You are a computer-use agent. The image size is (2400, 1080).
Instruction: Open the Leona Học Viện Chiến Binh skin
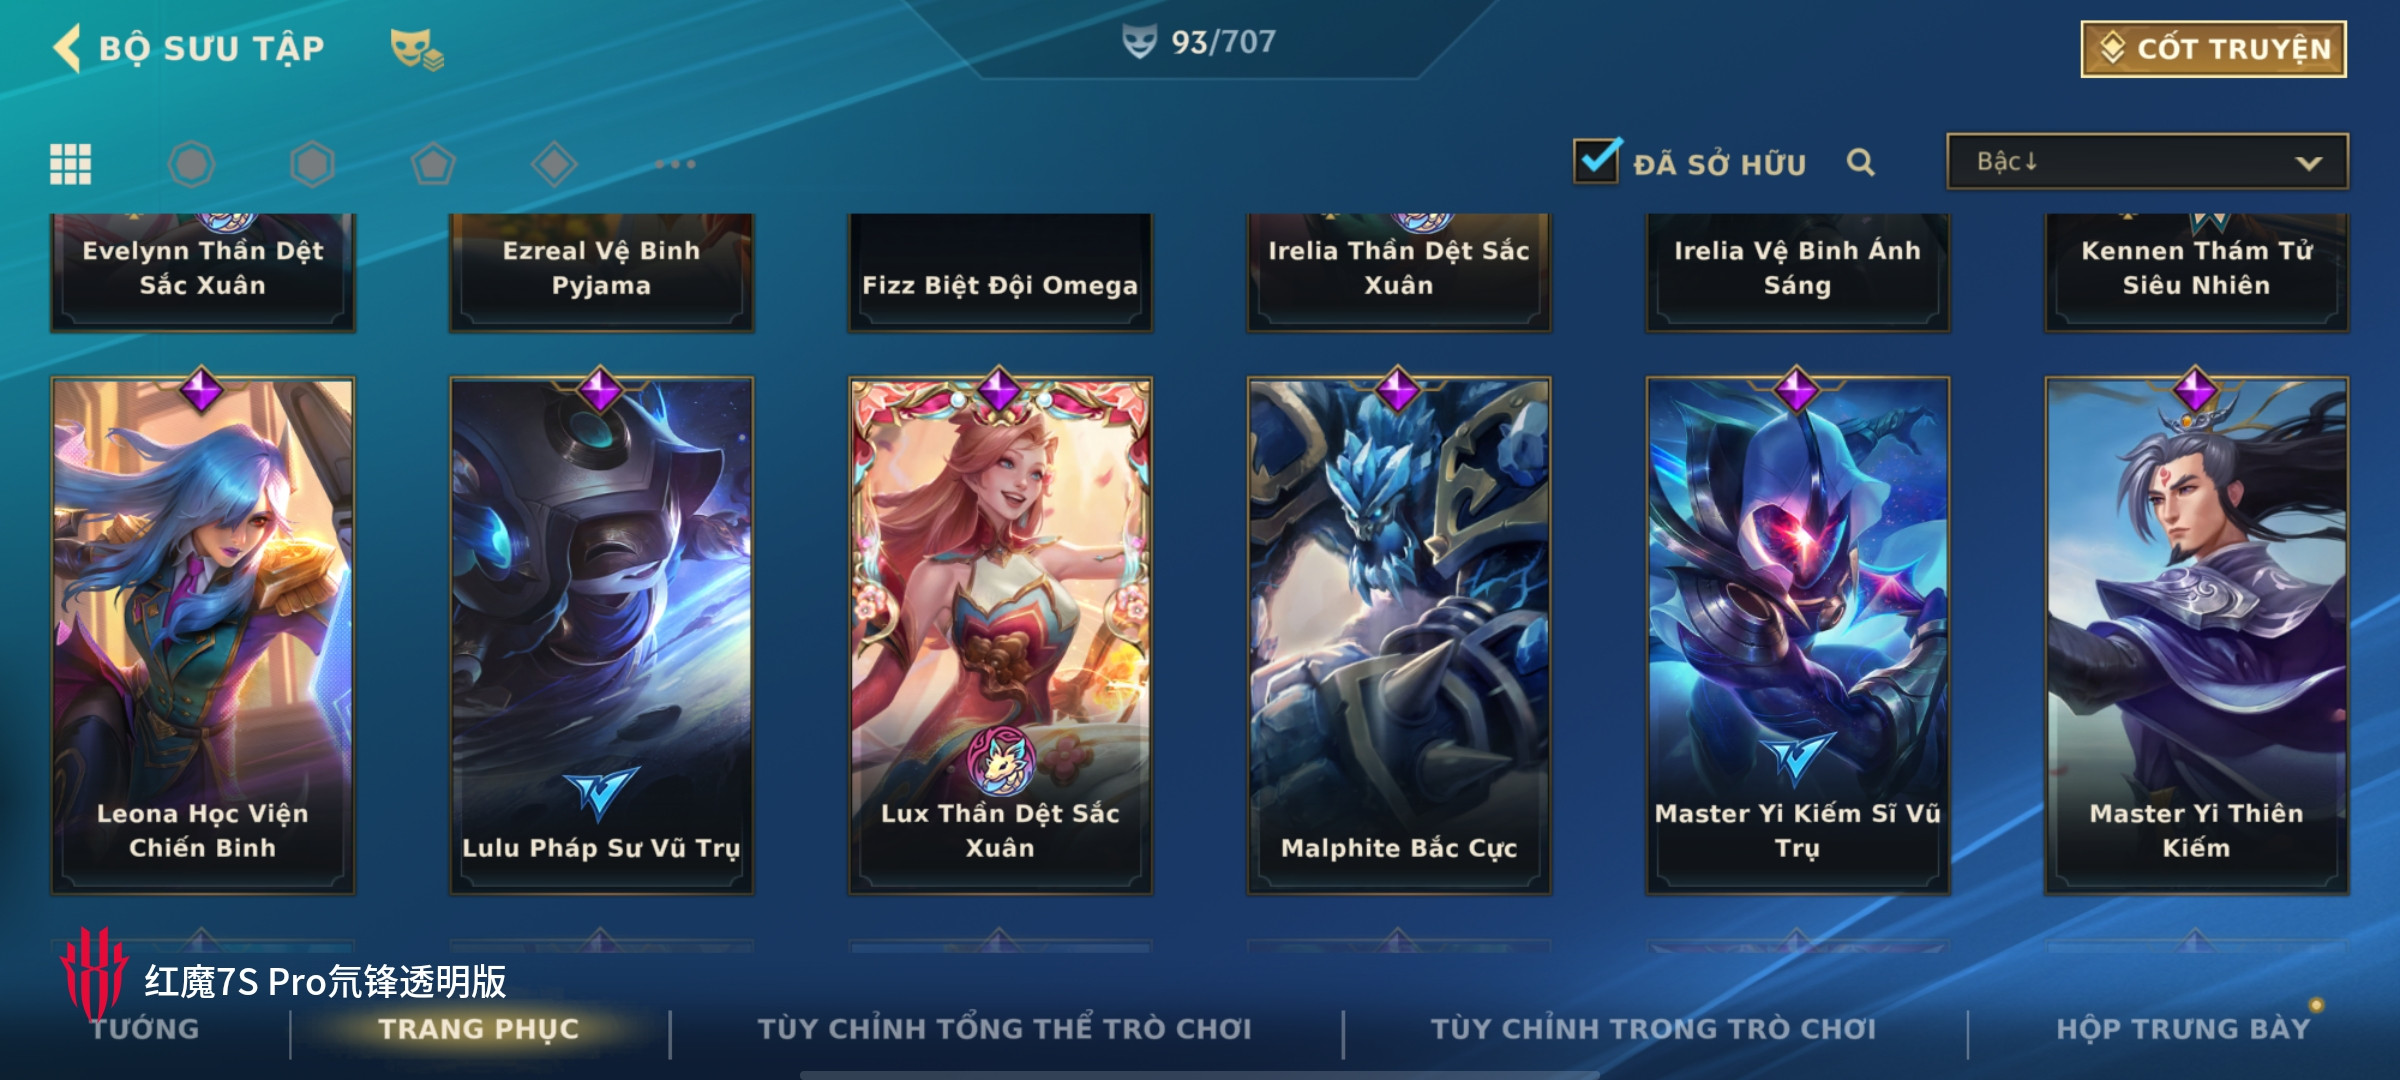tap(203, 634)
